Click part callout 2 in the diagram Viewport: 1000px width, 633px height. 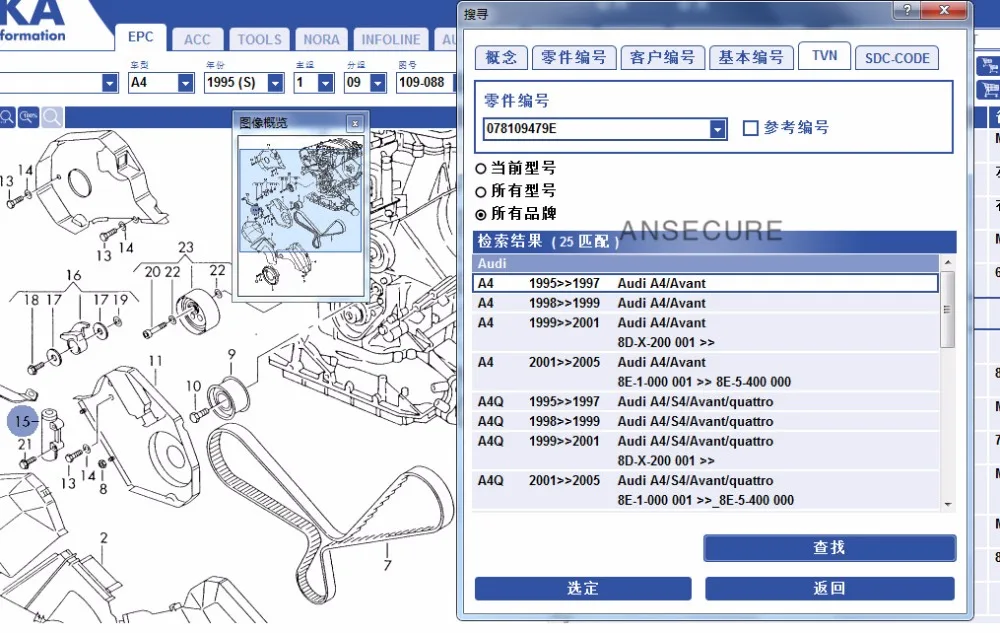tap(104, 539)
